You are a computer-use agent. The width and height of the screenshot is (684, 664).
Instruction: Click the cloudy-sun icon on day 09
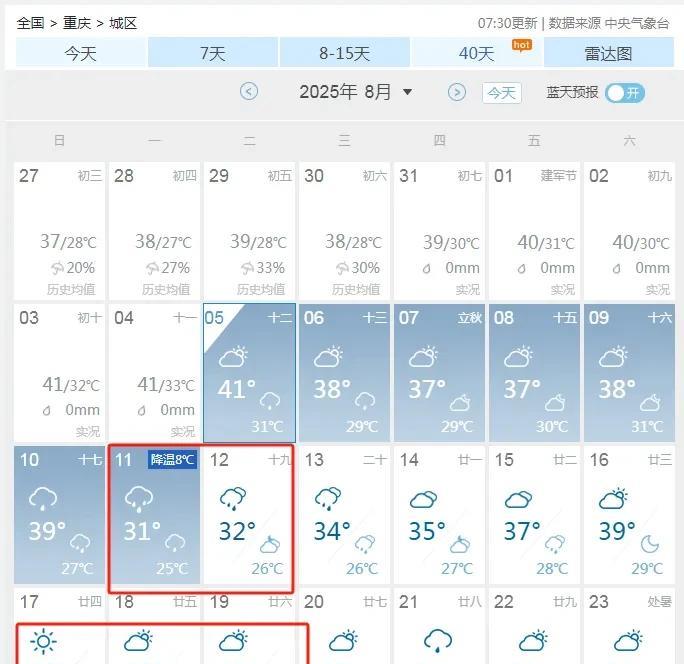point(613,356)
